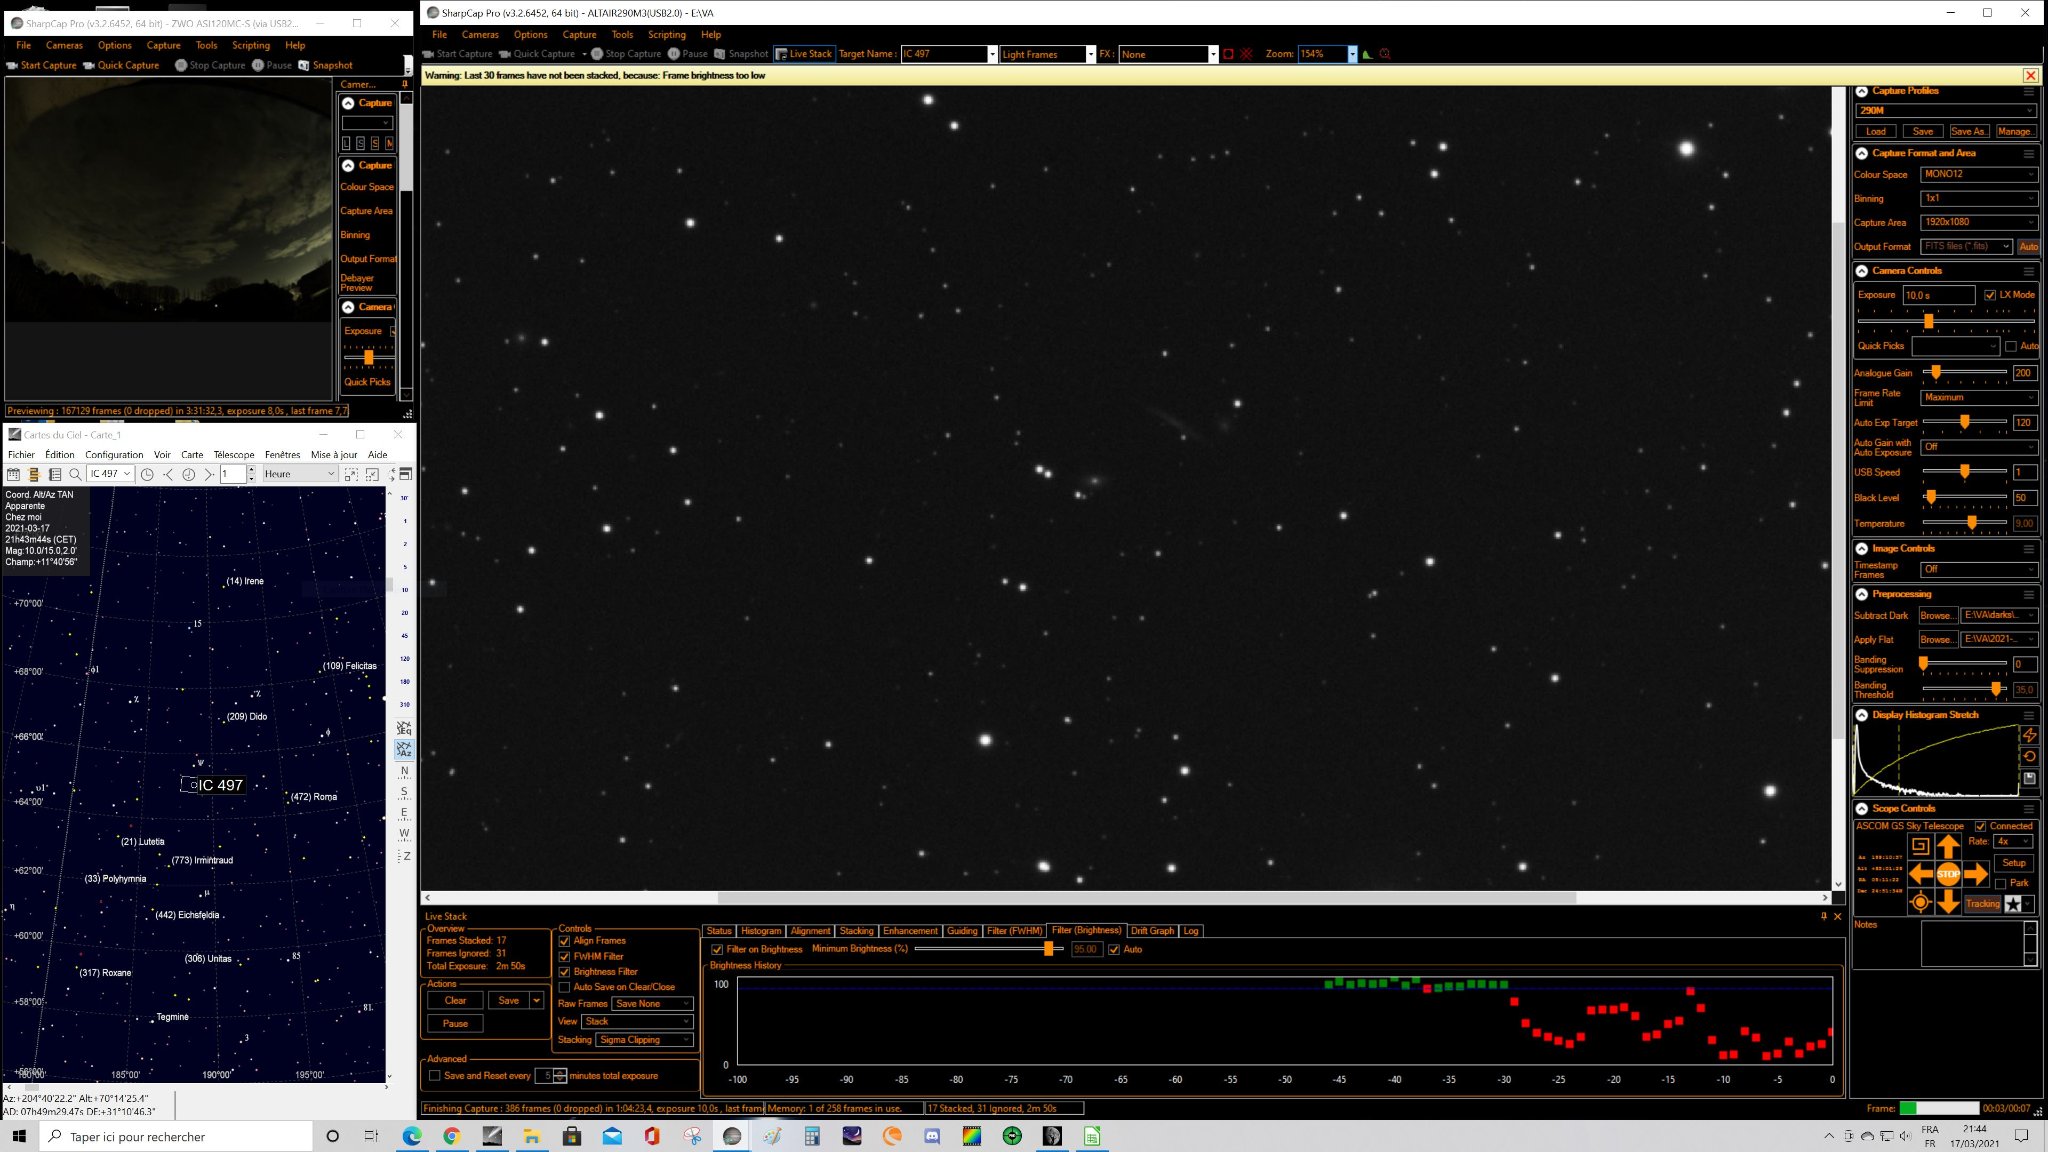Click Pause button in Live Stack actions
Viewport: 2048px width, 1152px height.
455,1024
